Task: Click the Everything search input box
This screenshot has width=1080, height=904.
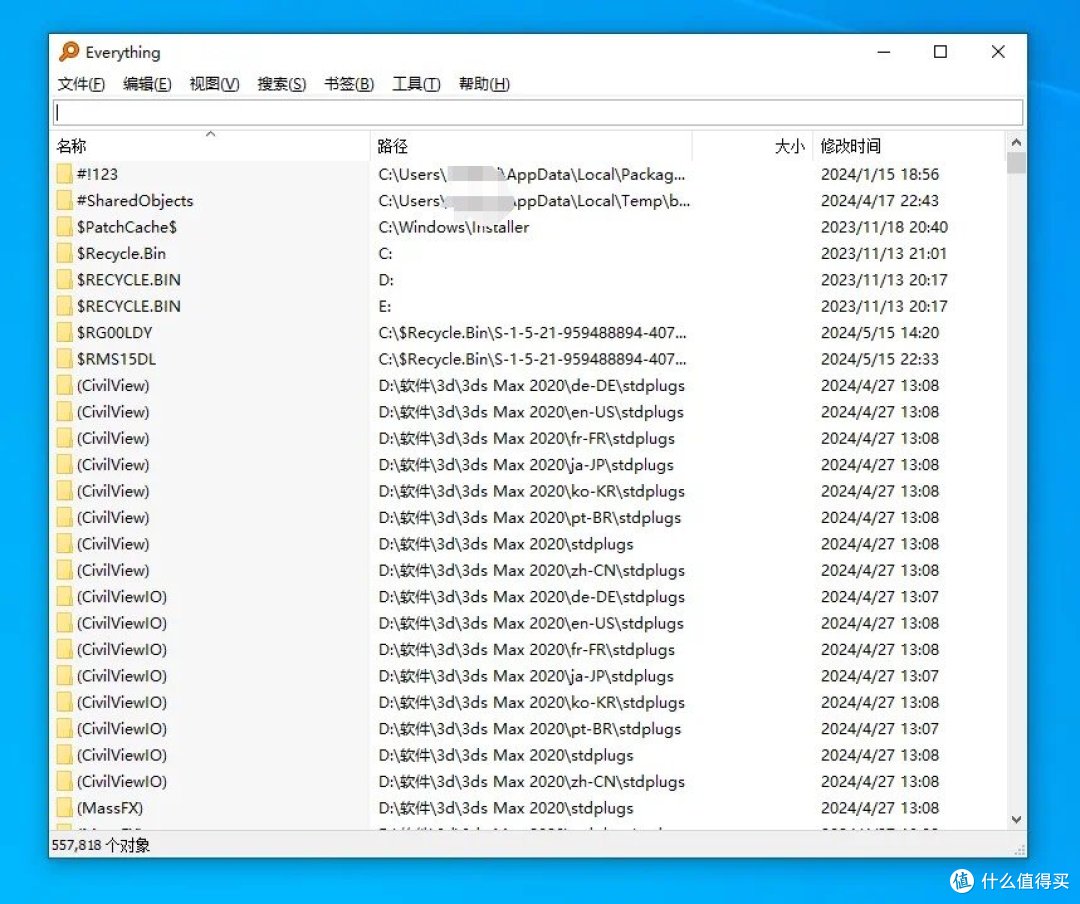Action: point(538,112)
